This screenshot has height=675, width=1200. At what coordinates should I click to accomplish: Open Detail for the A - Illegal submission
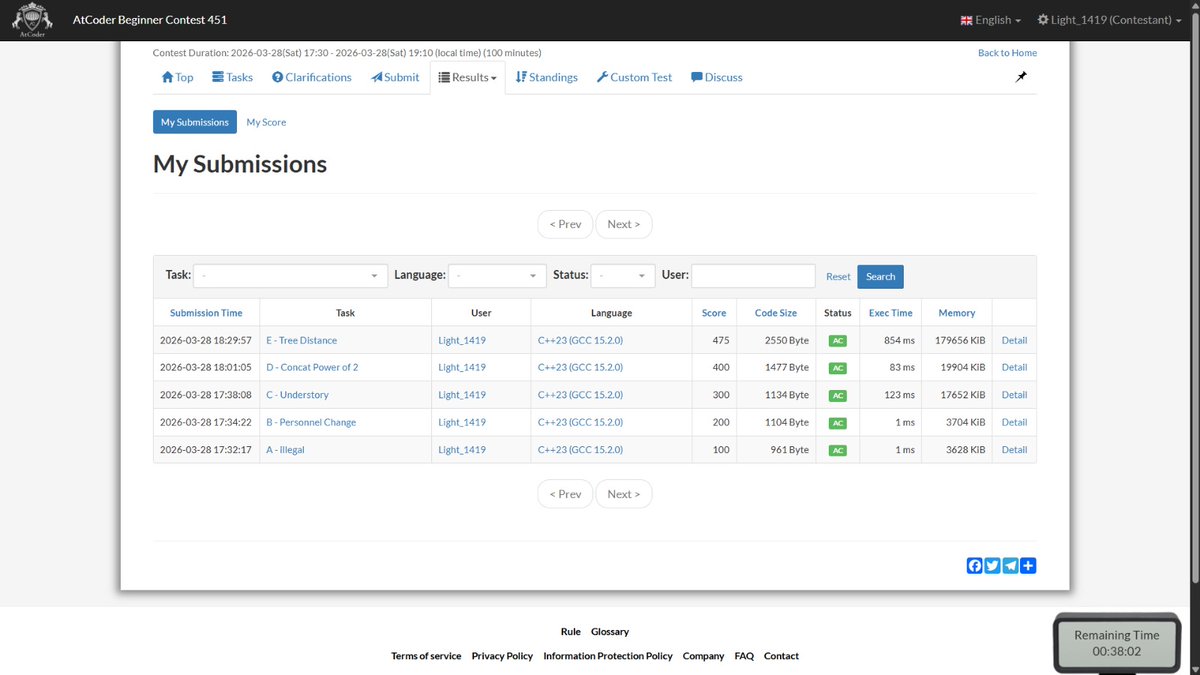point(1014,450)
